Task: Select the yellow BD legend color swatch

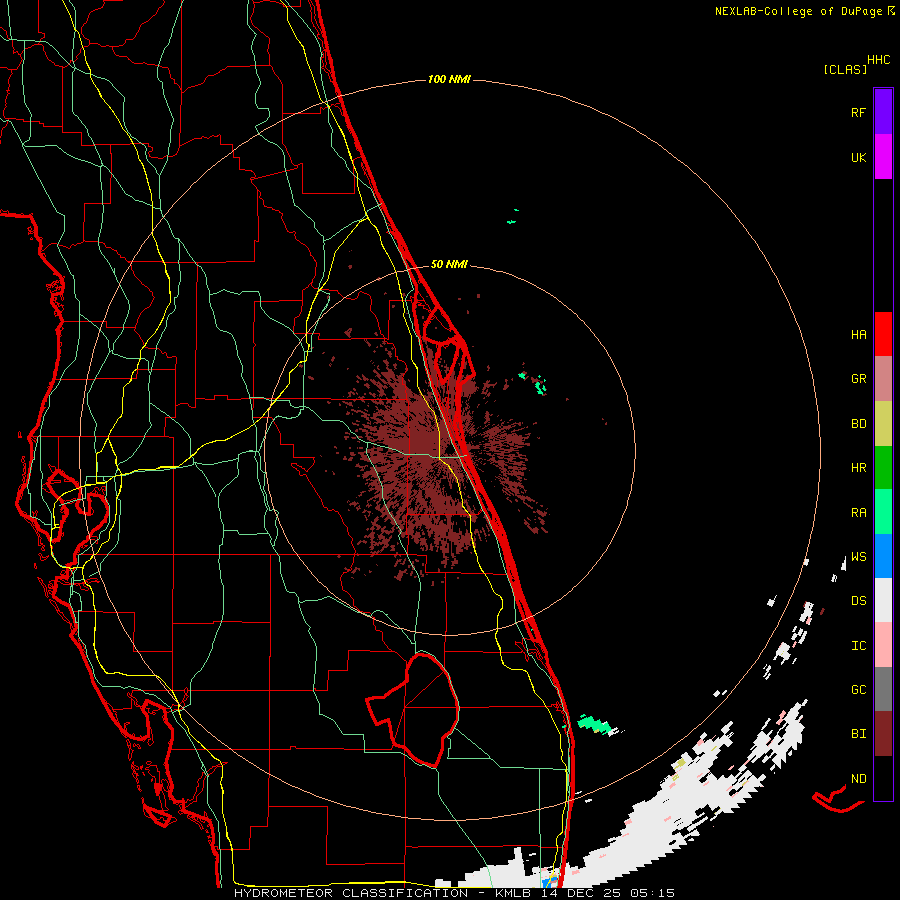Action: 883,424
